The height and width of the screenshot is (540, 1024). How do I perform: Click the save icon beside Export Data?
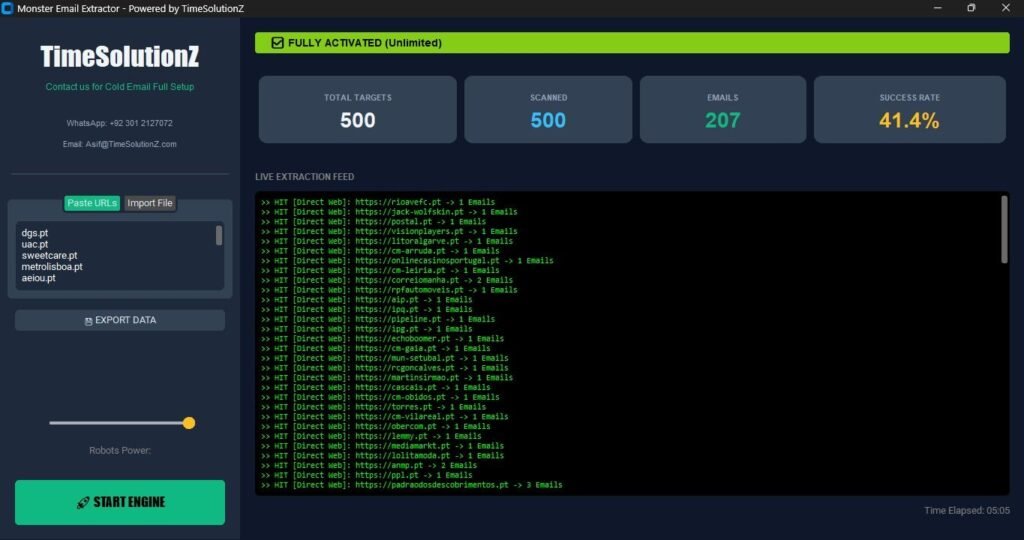[88, 321]
